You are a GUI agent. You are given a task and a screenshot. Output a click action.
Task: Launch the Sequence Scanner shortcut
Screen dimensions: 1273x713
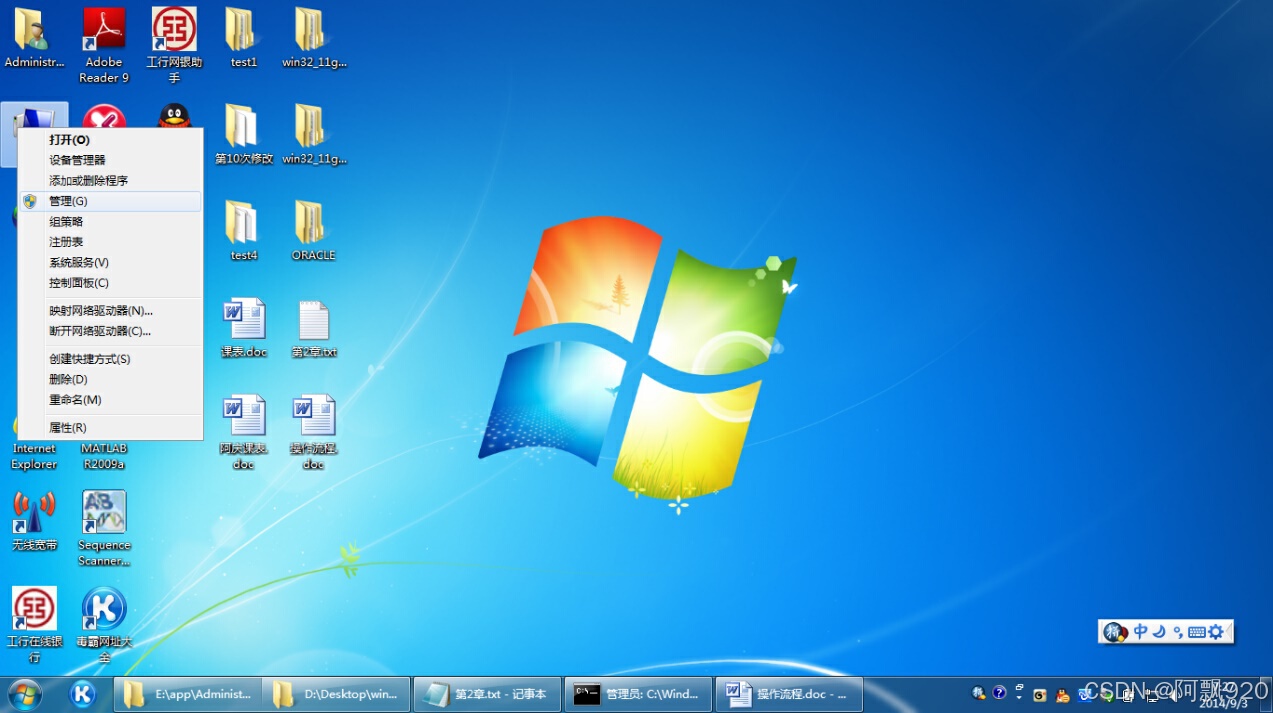point(104,528)
